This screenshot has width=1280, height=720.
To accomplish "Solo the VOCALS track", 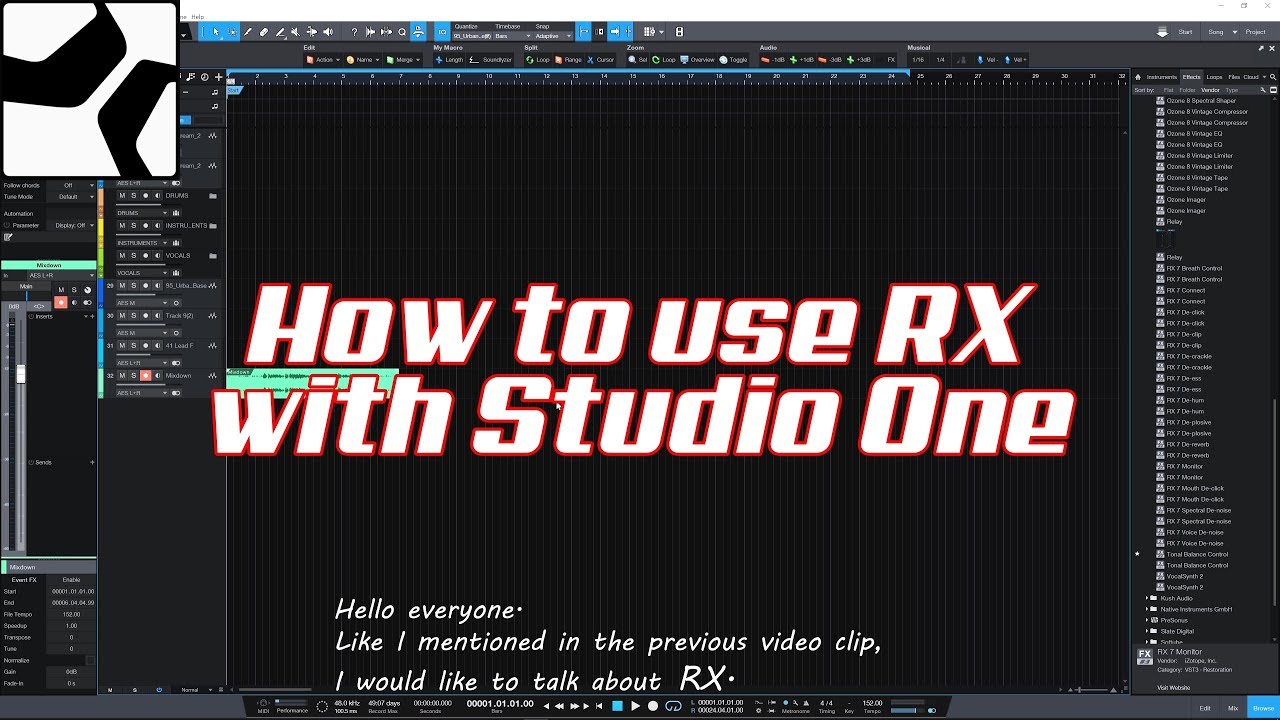I will (133, 256).
